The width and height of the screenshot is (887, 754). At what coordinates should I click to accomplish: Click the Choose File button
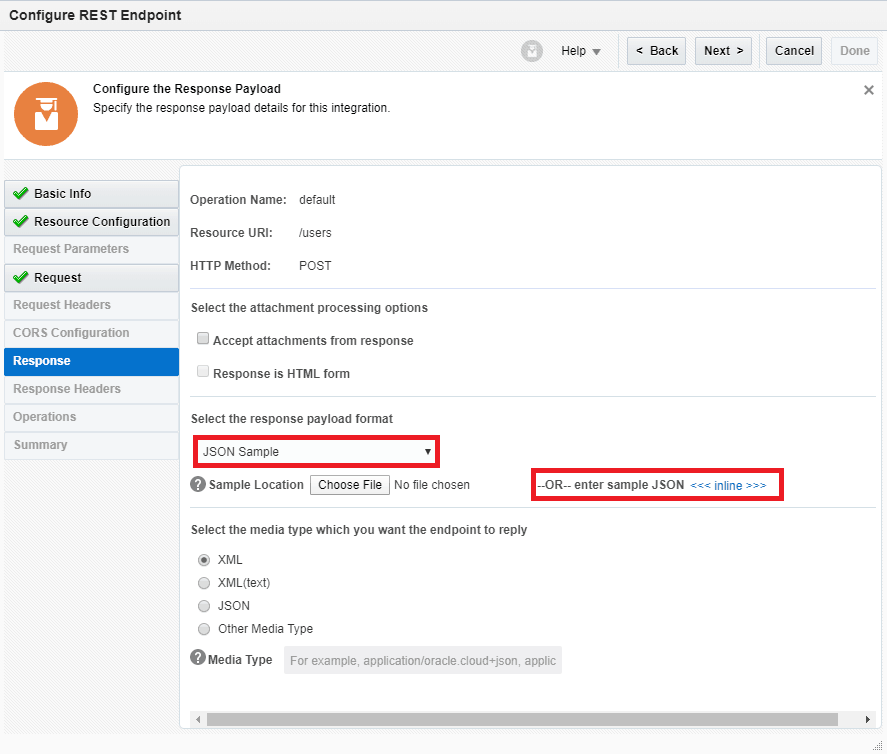click(349, 485)
